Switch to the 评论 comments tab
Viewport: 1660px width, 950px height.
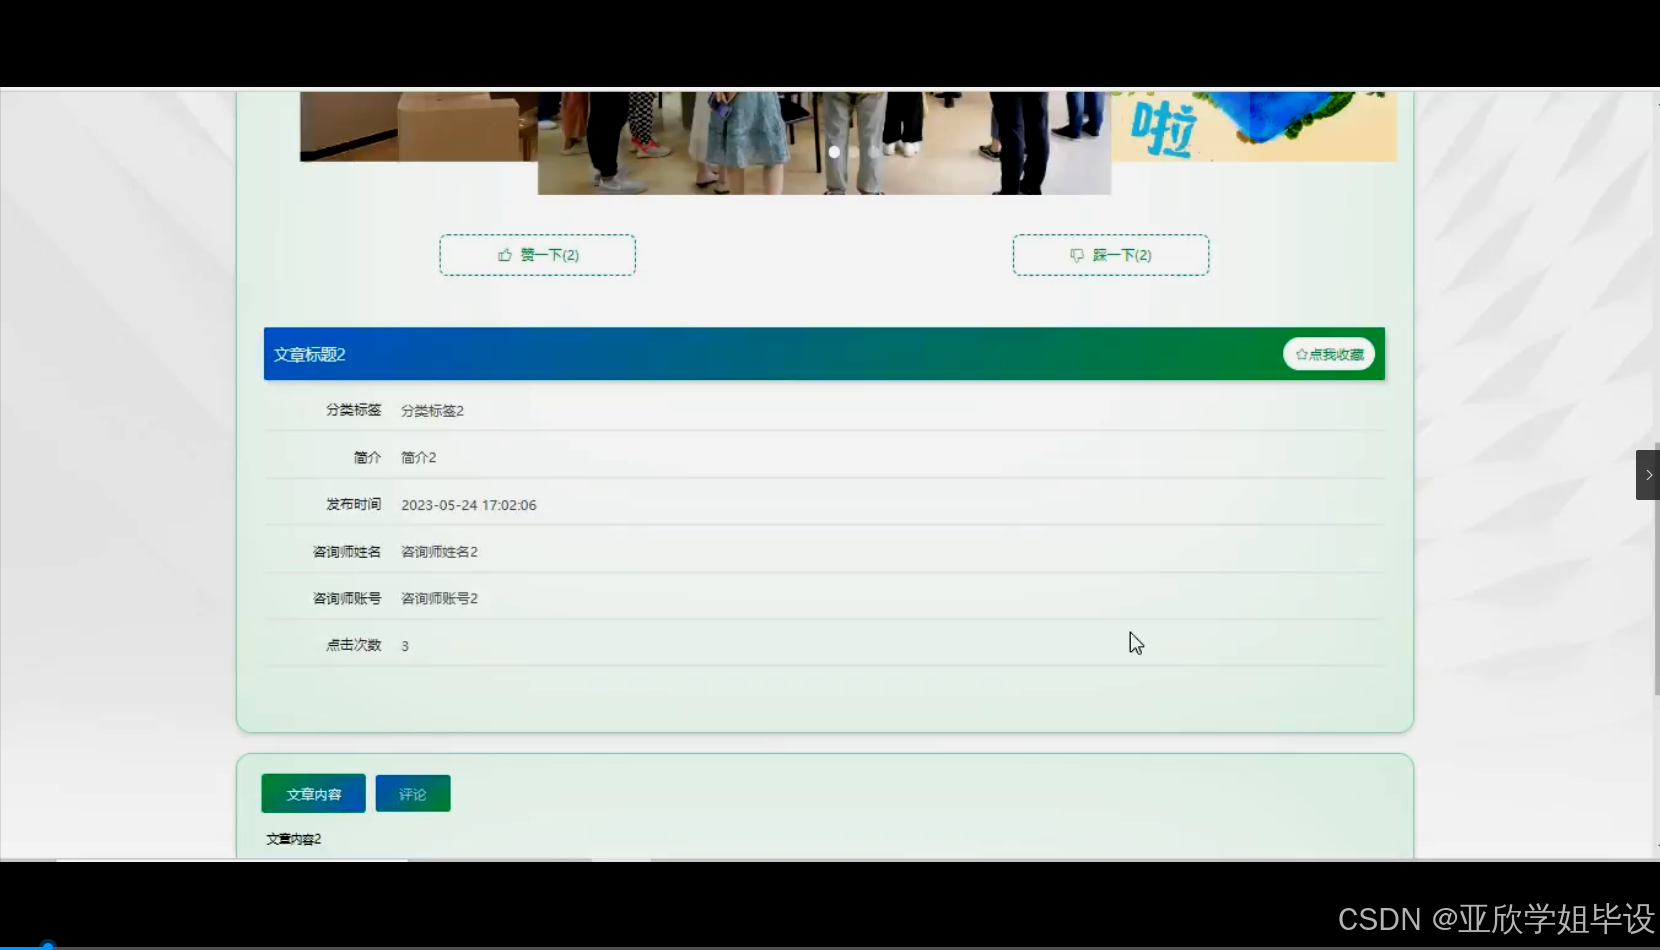[x=412, y=793]
